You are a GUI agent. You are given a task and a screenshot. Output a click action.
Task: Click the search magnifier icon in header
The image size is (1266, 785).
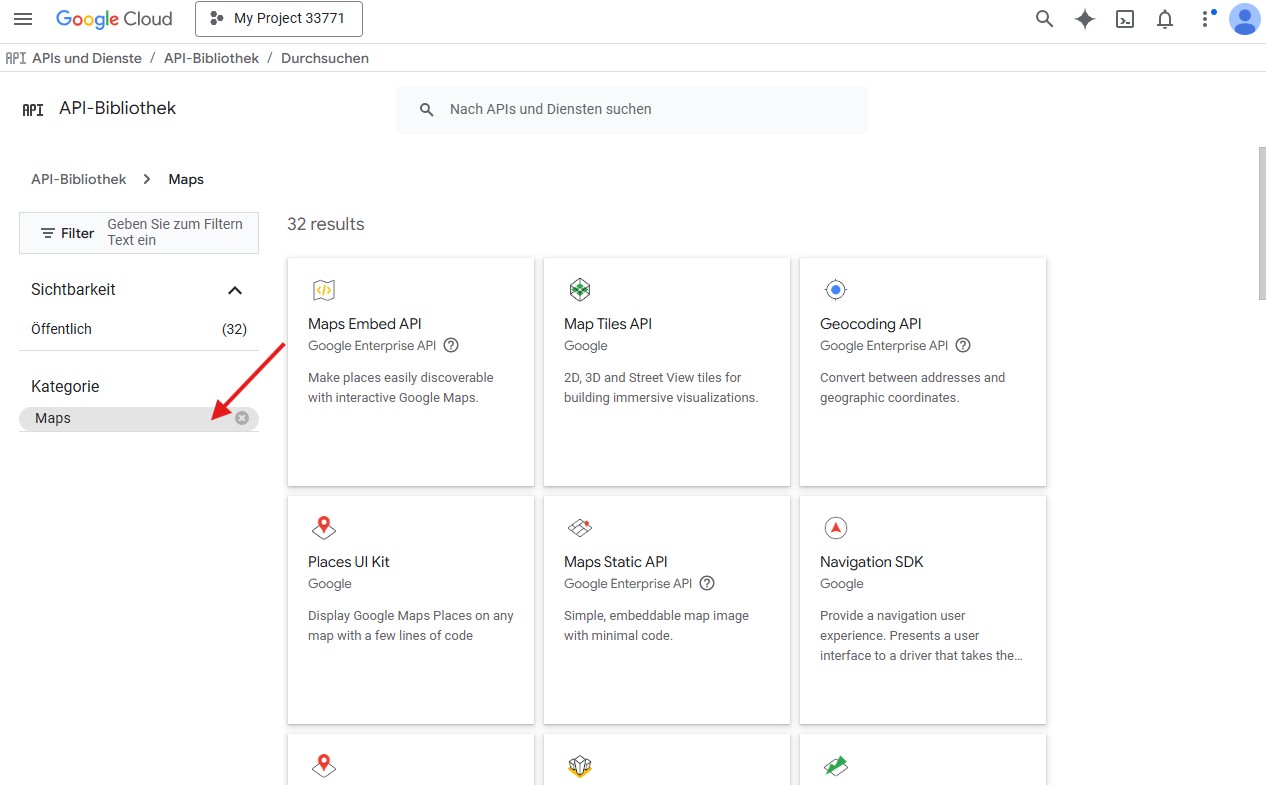[x=1044, y=19]
